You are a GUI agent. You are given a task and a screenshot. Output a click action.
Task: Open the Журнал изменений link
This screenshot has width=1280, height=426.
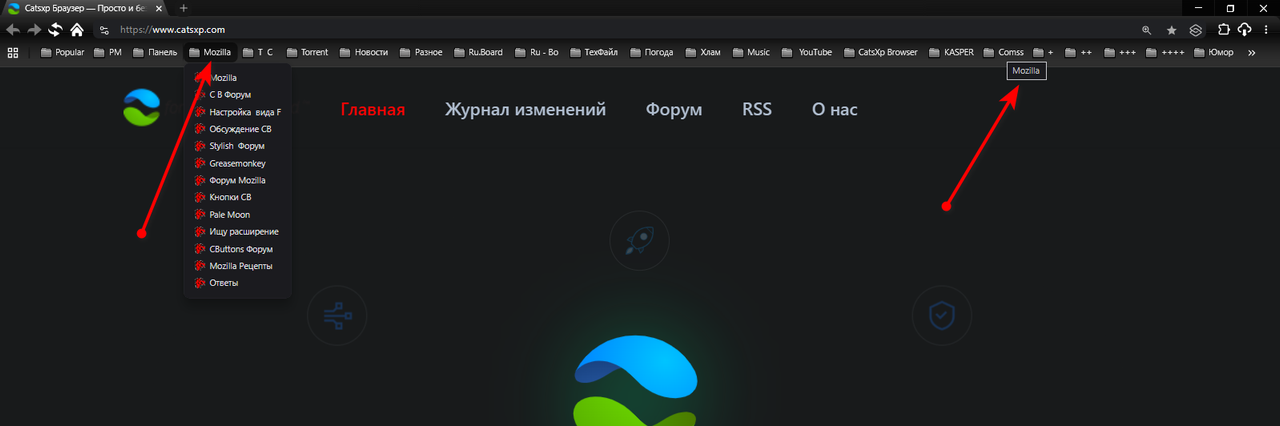[x=525, y=109]
